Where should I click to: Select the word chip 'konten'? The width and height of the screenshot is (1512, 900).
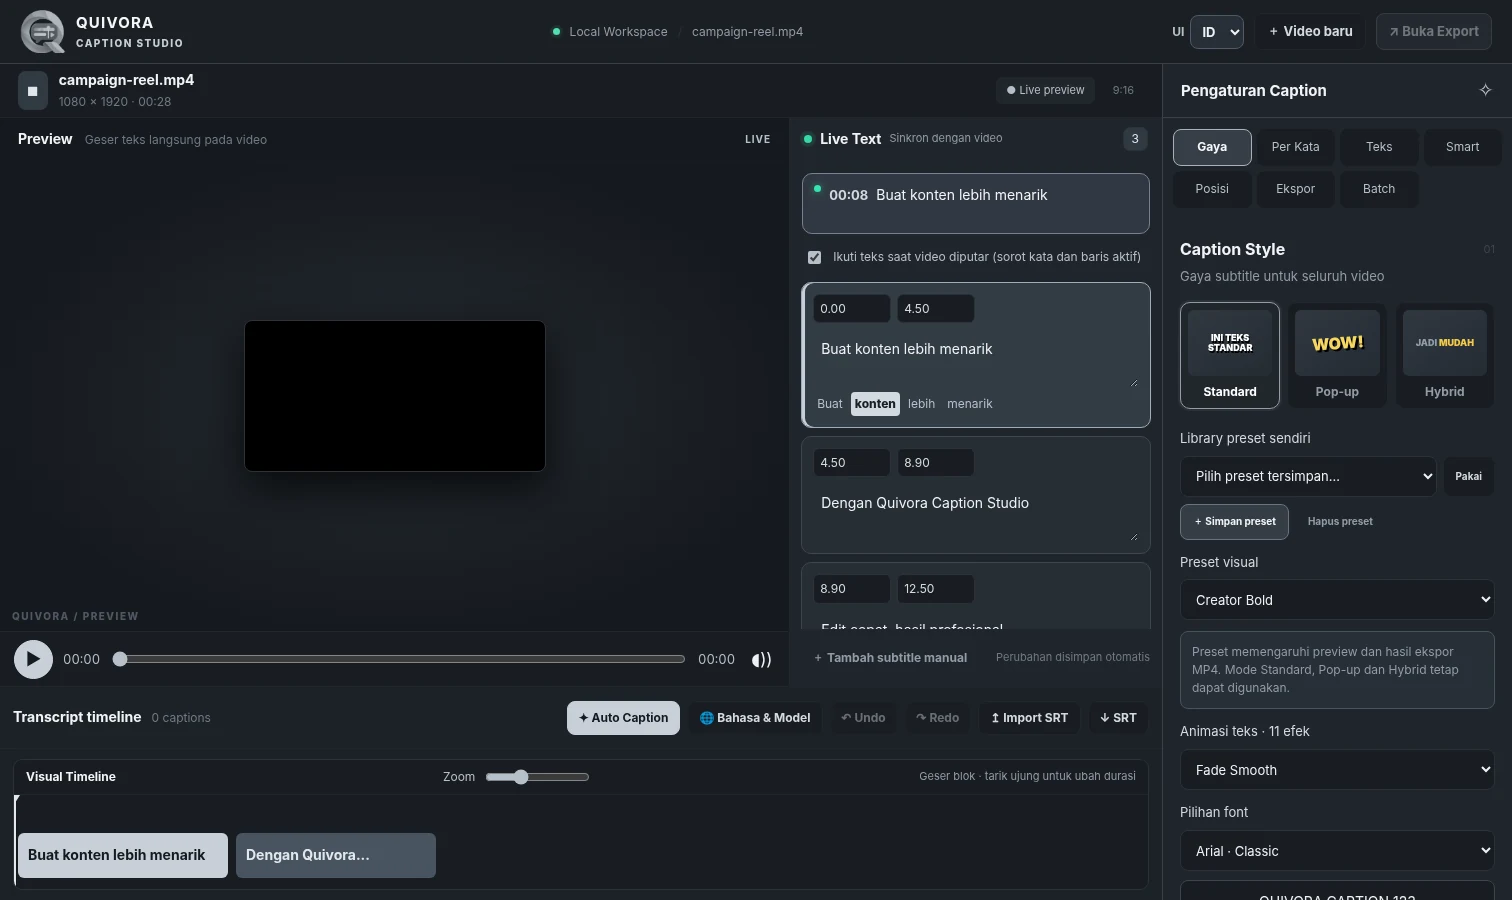(x=875, y=404)
